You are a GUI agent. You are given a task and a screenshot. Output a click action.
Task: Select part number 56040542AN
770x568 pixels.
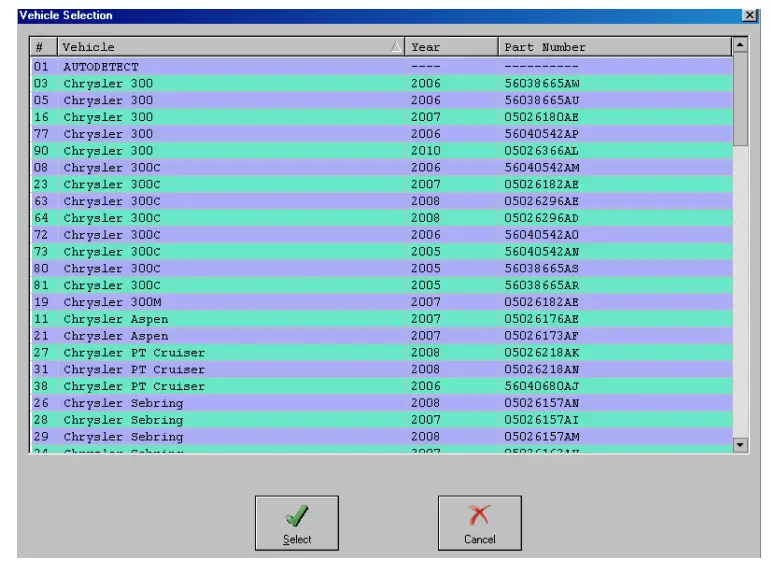[542, 251]
